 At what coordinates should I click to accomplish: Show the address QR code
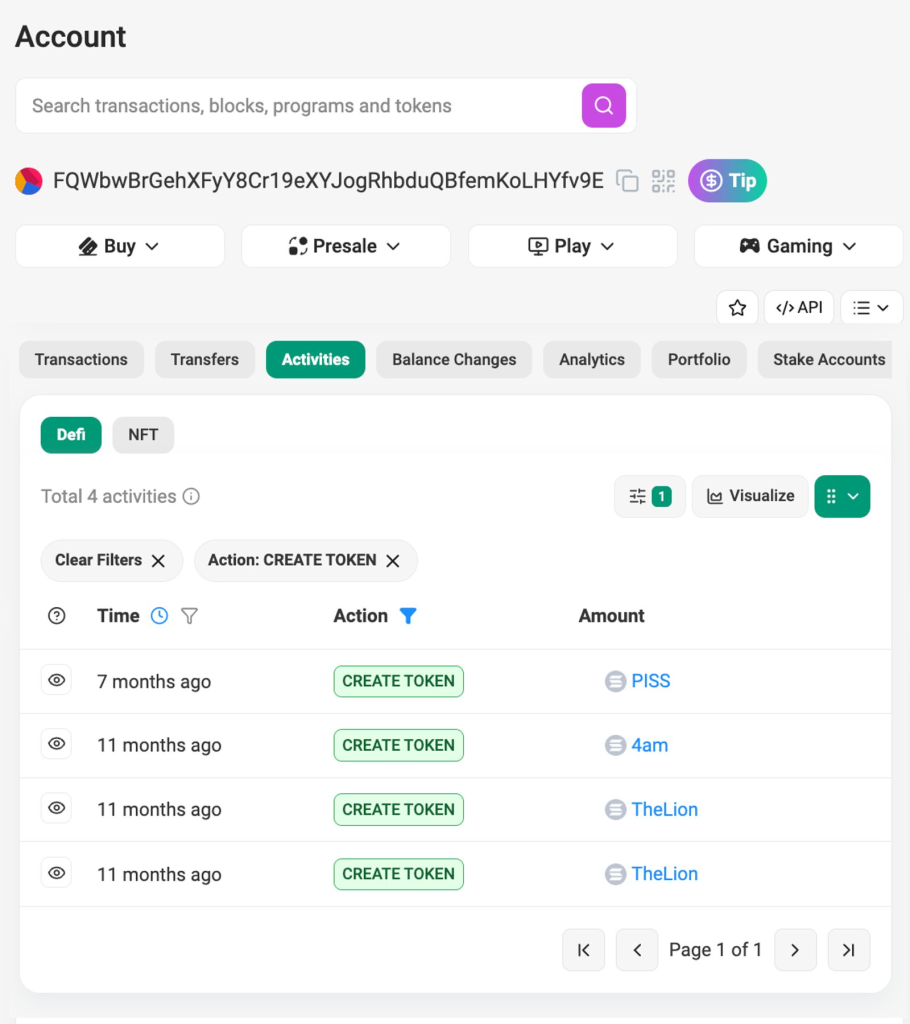click(663, 181)
